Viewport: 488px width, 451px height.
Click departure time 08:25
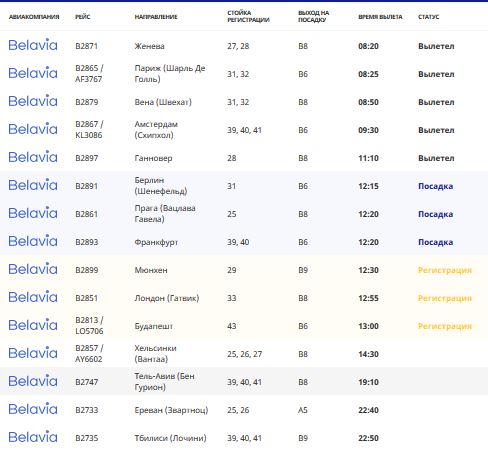(368, 74)
